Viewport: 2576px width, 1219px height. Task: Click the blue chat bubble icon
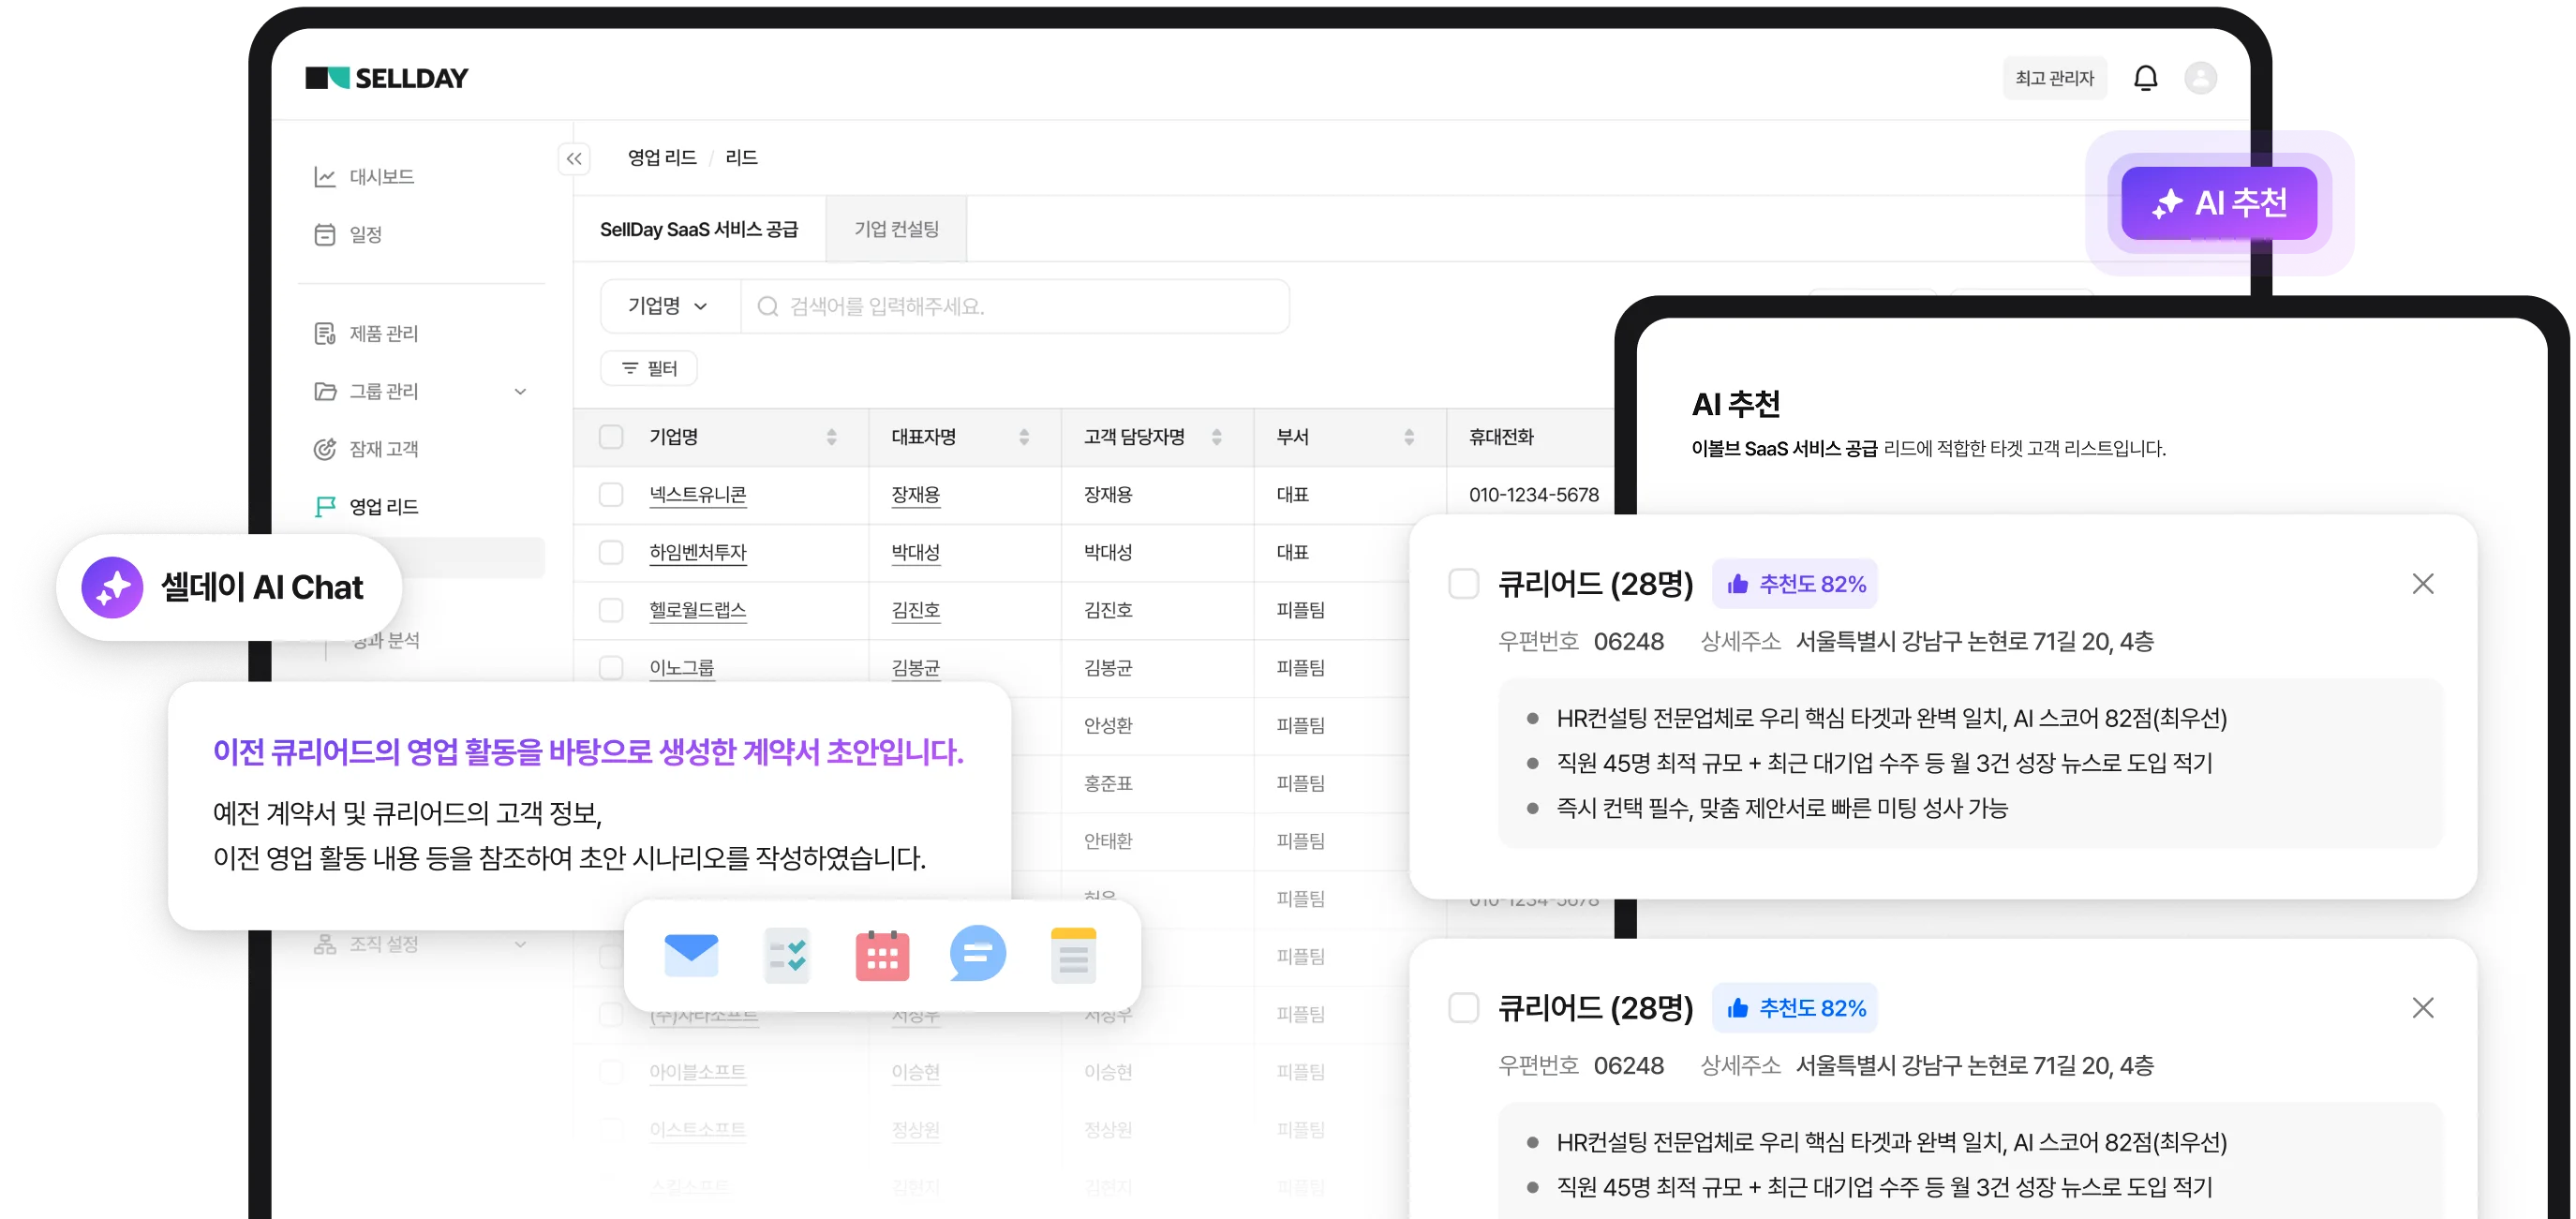coord(977,954)
